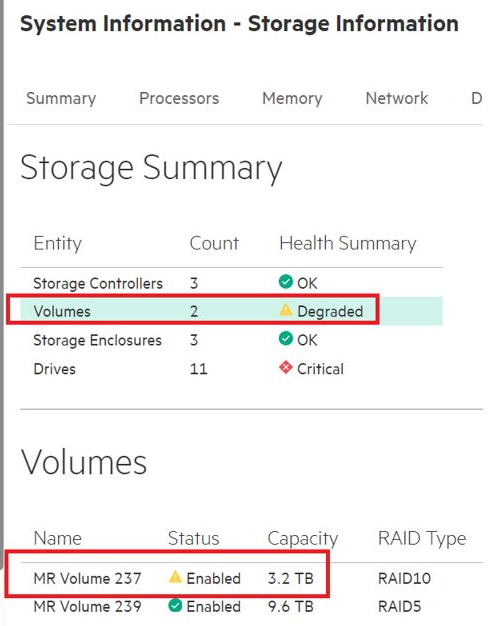Go to the Memory tab

click(292, 98)
